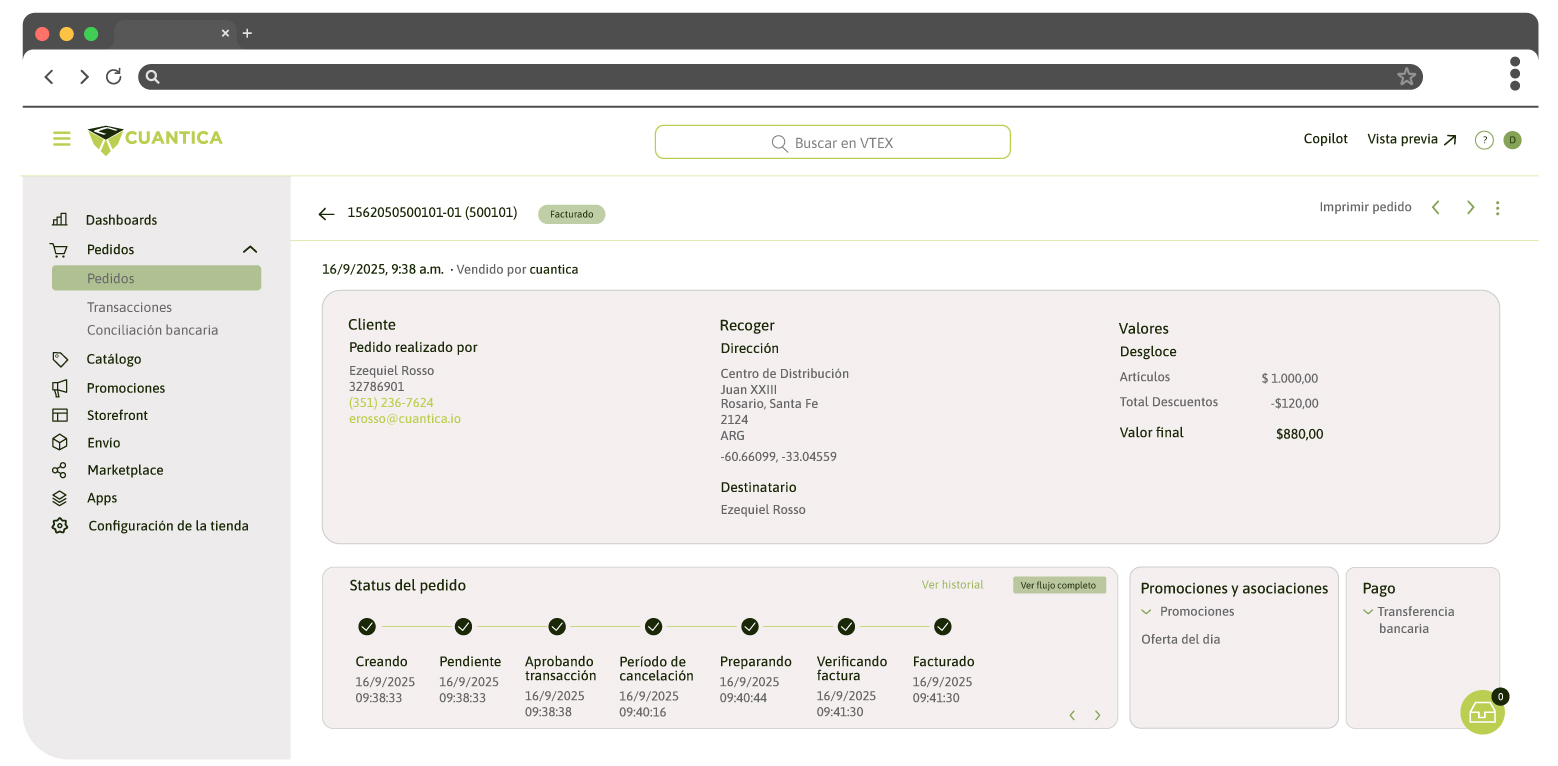Open the help question mark icon
Screen dimensions: 1558x766
(x=1484, y=140)
